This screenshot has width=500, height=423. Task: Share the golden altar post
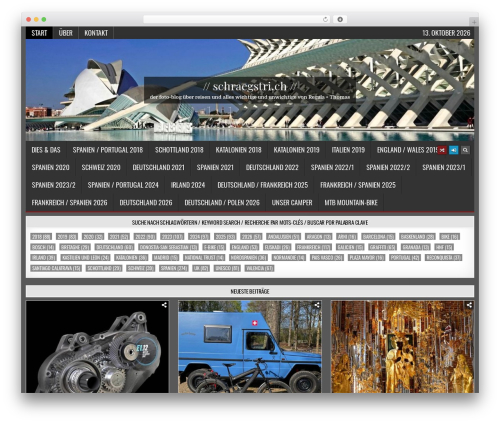[469, 305]
